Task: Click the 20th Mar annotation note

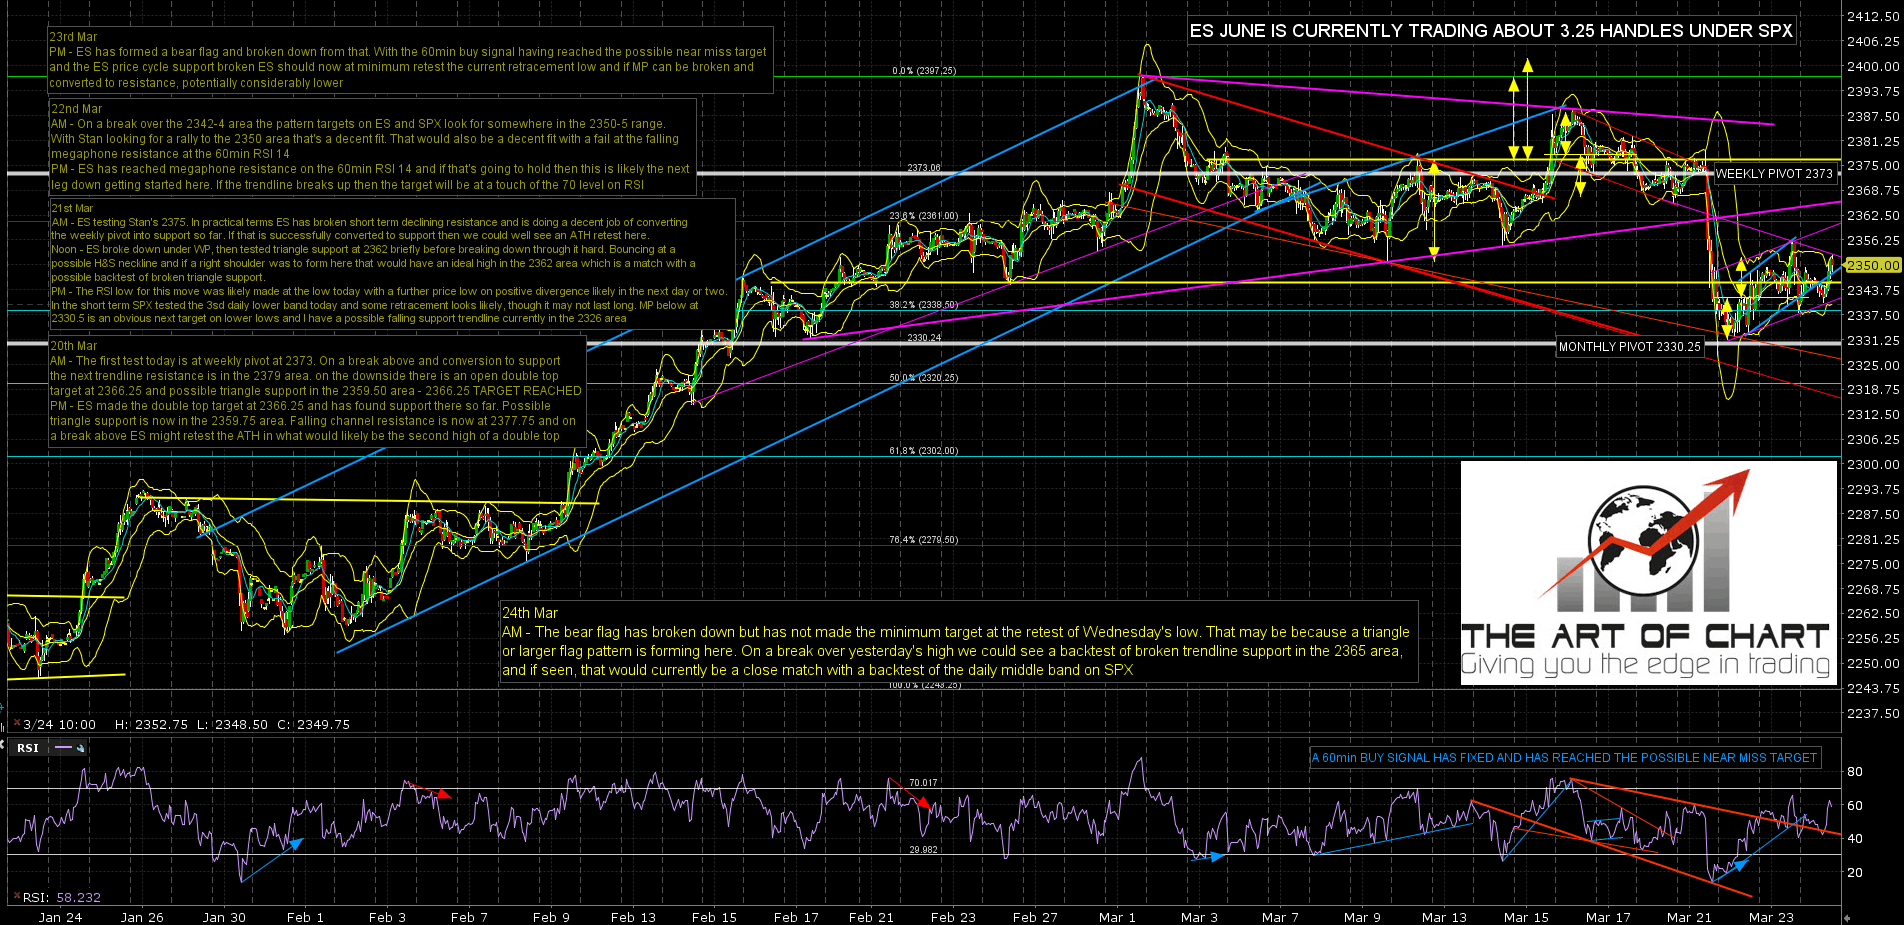Action: (x=317, y=391)
